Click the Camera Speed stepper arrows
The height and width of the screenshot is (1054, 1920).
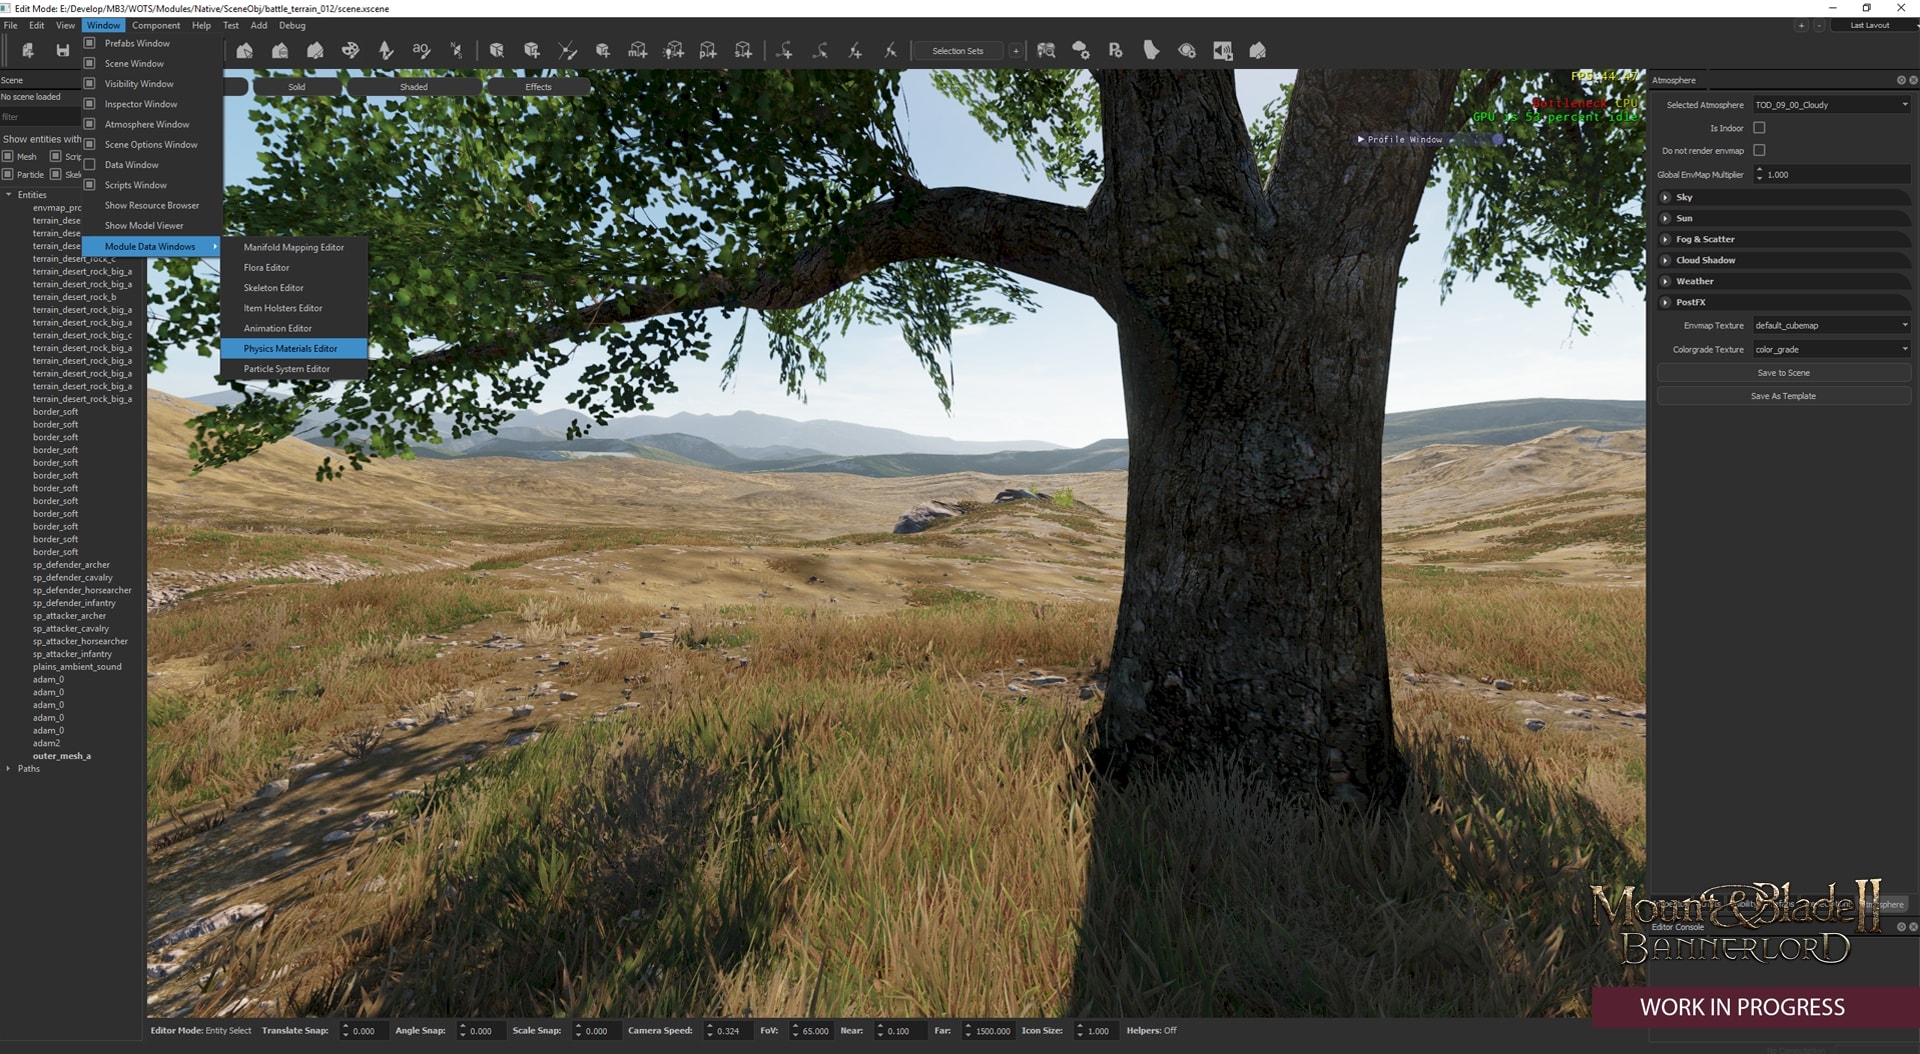[710, 1031]
